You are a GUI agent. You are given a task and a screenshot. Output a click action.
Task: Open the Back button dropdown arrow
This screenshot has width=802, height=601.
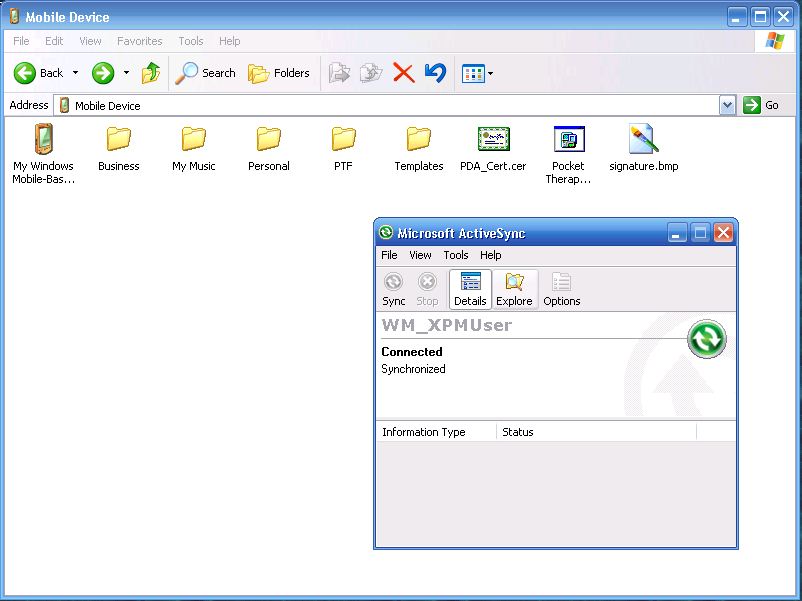[x=73, y=72]
